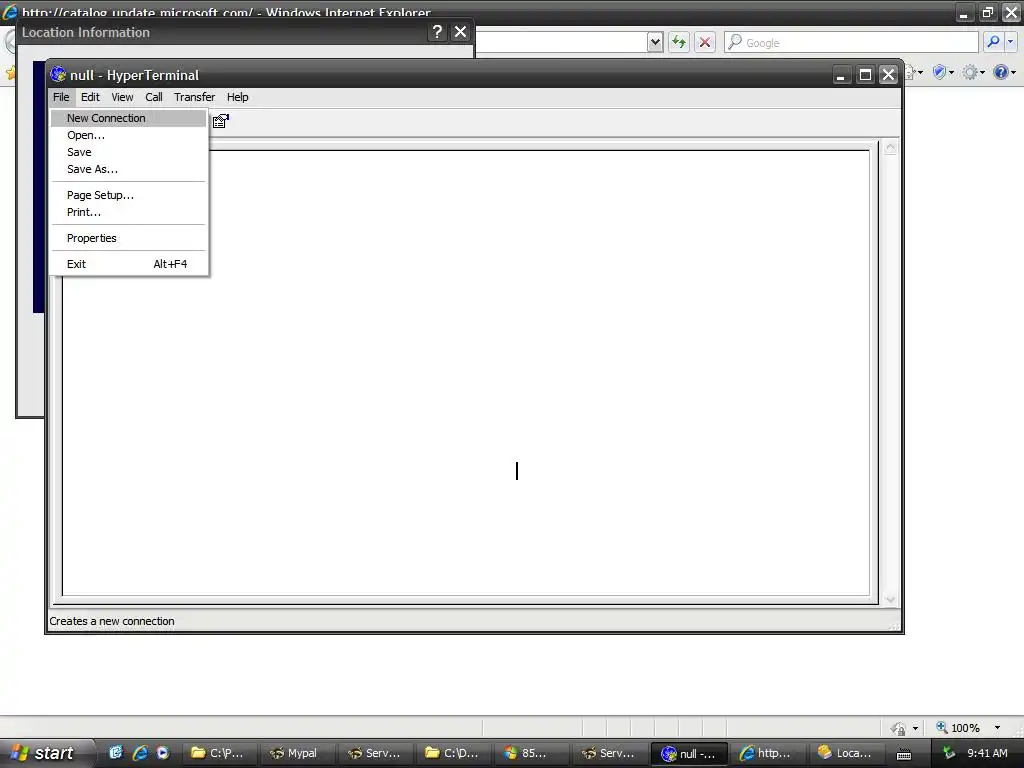Screen dimensions: 1024x768
Task: Close the open File menu header
Action: click(61, 97)
